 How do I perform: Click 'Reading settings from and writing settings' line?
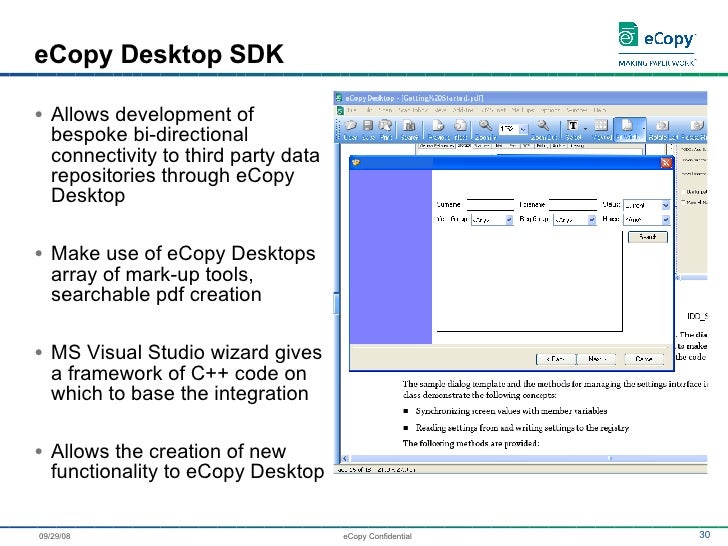(522, 428)
